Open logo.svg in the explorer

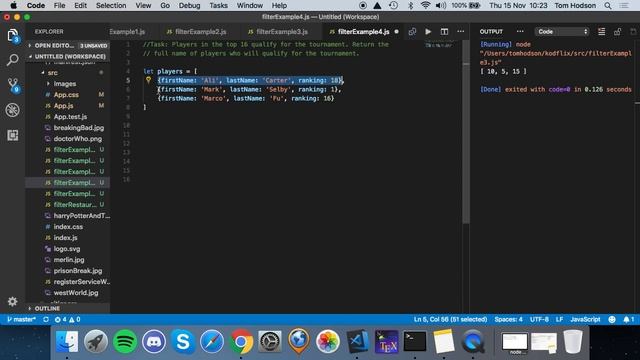pyautogui.click(x=67, y=249)
